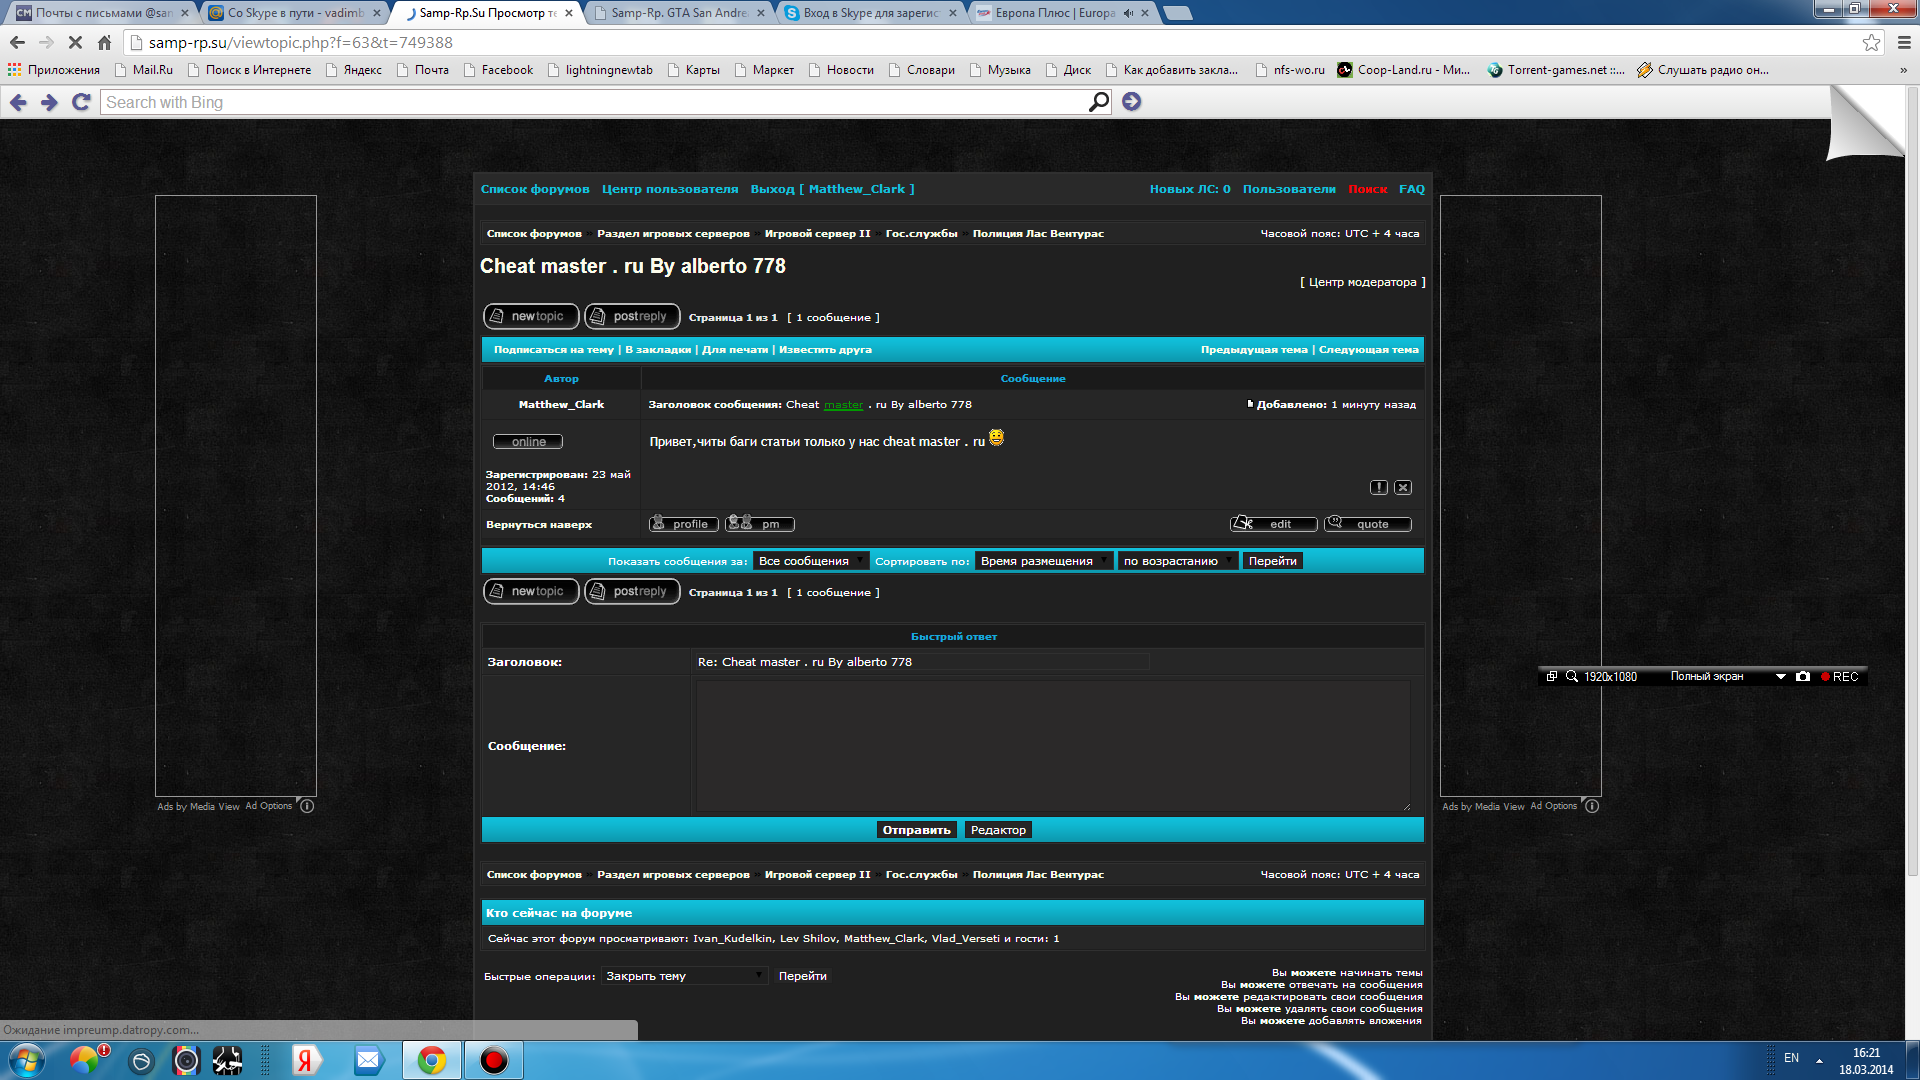Viewport: 1920px width, 1080px height.
Task: Stop page loading with X button
Action: point(75,43)
